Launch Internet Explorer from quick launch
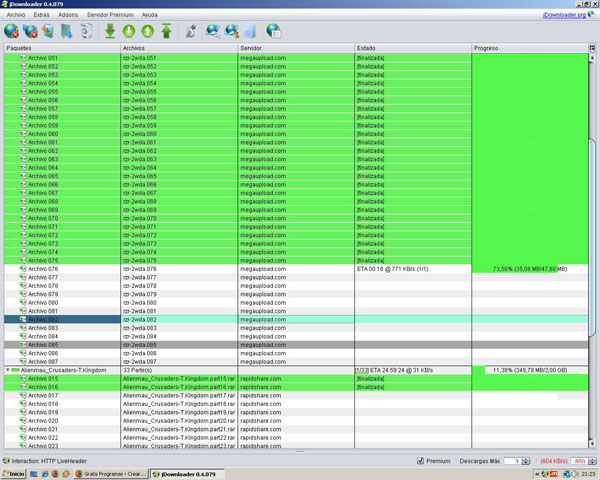The height and width of the screenshot is (480, 600). [x=45, y=474]
